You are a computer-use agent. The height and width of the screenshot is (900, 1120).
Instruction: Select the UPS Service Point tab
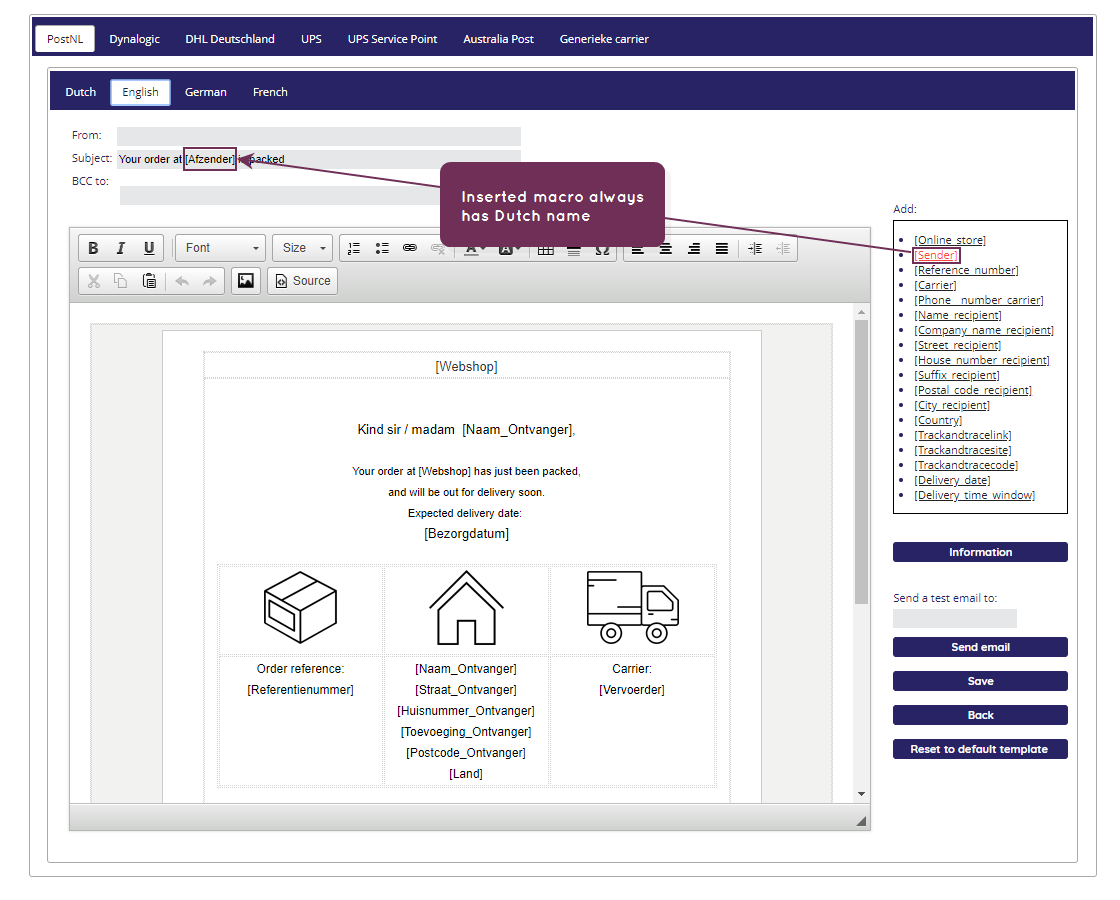[x=392, y=39]
